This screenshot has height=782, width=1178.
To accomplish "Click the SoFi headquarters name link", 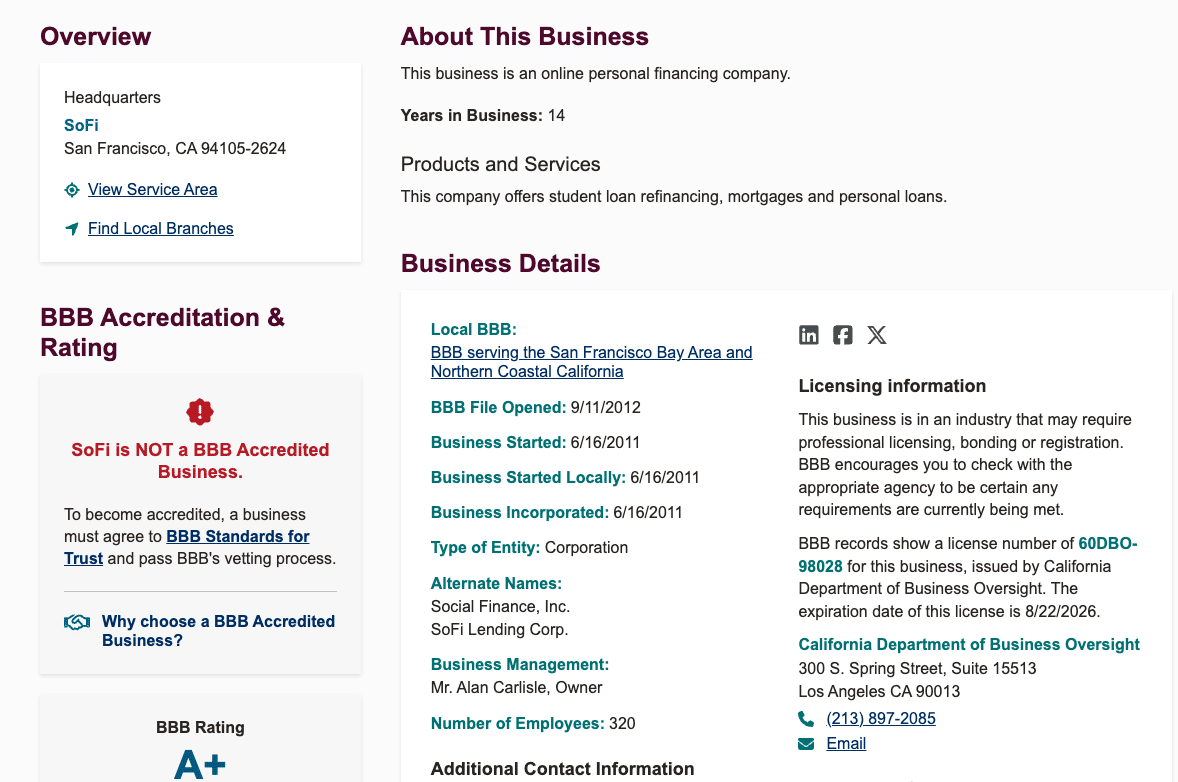I will [x=81, y=125].
